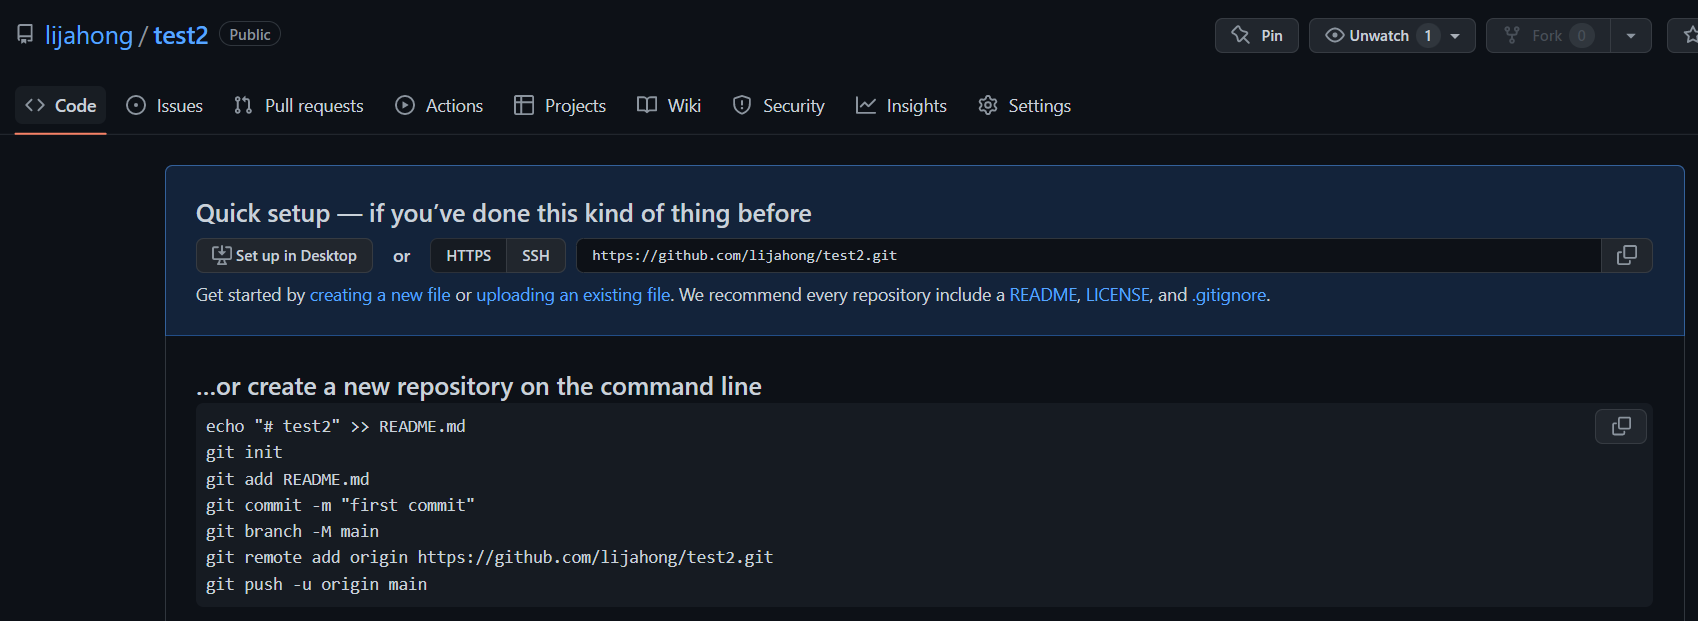This screenshot has width=1698, height=621.
Task: Click the star icon in header
Action: click(x=1689, y=35)
